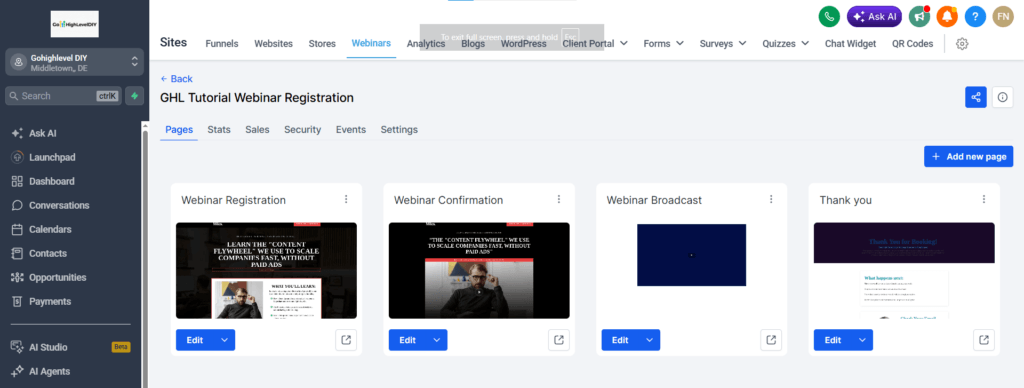Open the Webinar Broadcast three-dot menu

pos(771,199)
